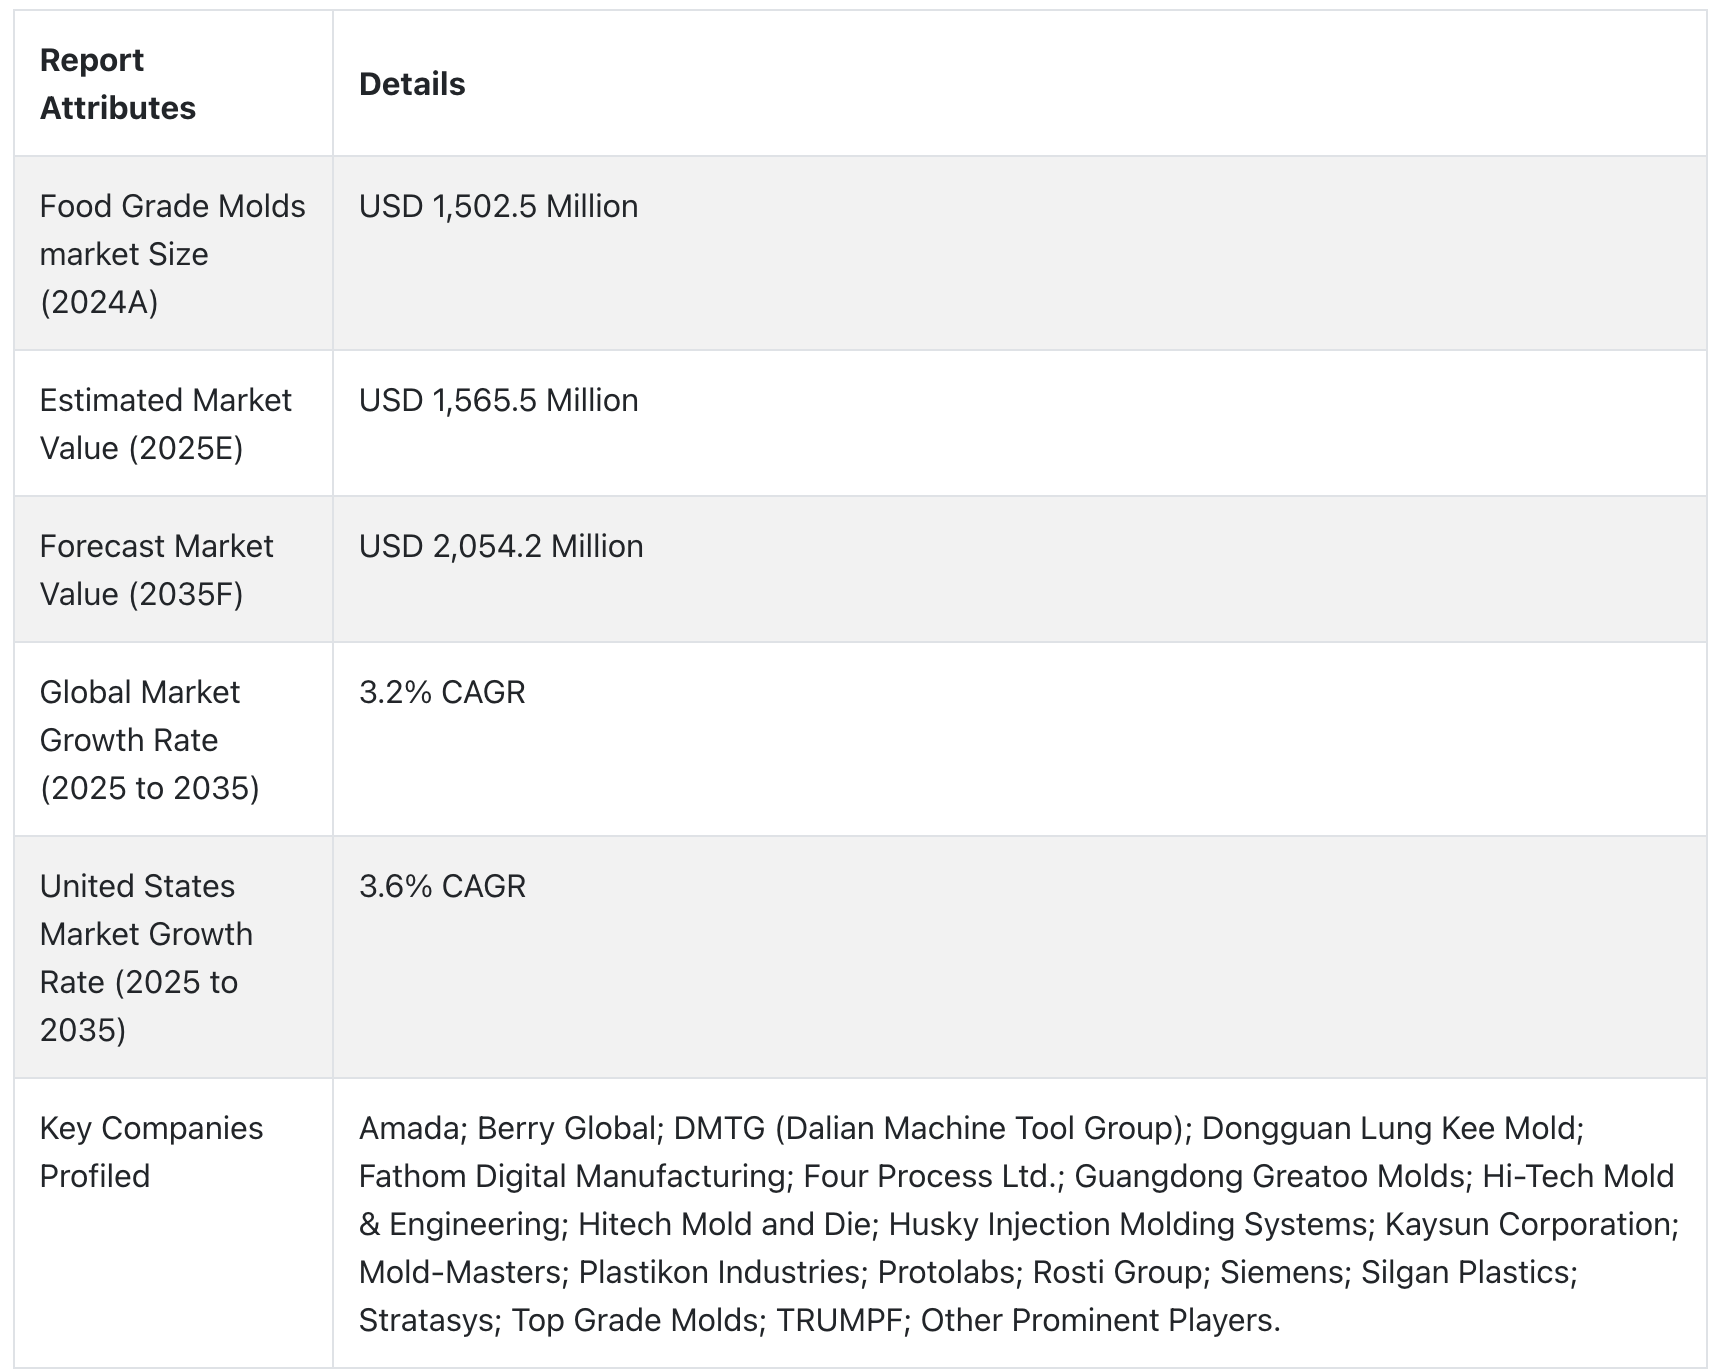Click the 3.2% CAGR value

(442, 692)
